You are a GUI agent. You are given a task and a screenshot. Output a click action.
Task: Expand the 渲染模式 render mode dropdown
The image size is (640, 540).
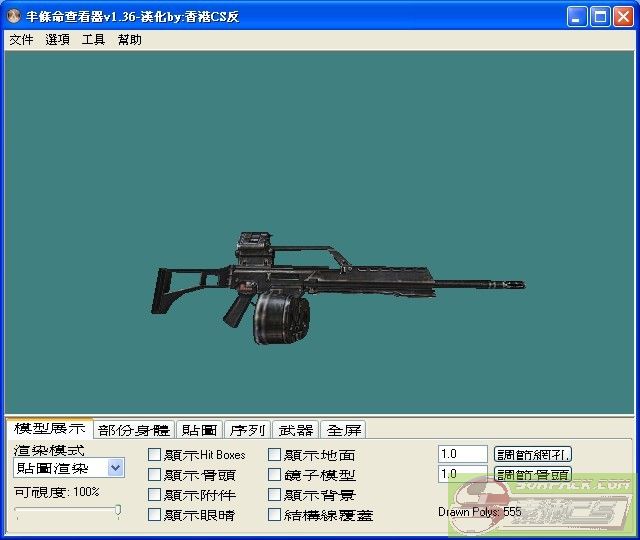coord(116,468)
